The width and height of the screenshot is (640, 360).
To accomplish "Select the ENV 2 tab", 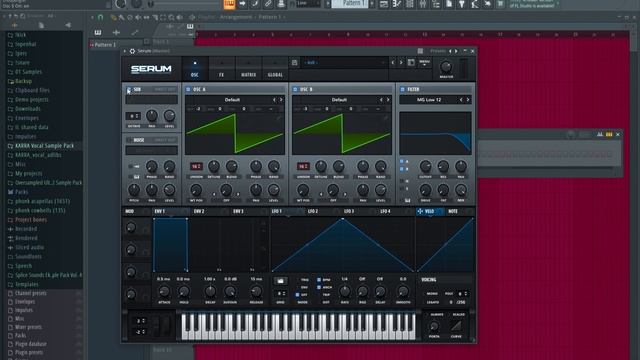I will coord(199,211).
